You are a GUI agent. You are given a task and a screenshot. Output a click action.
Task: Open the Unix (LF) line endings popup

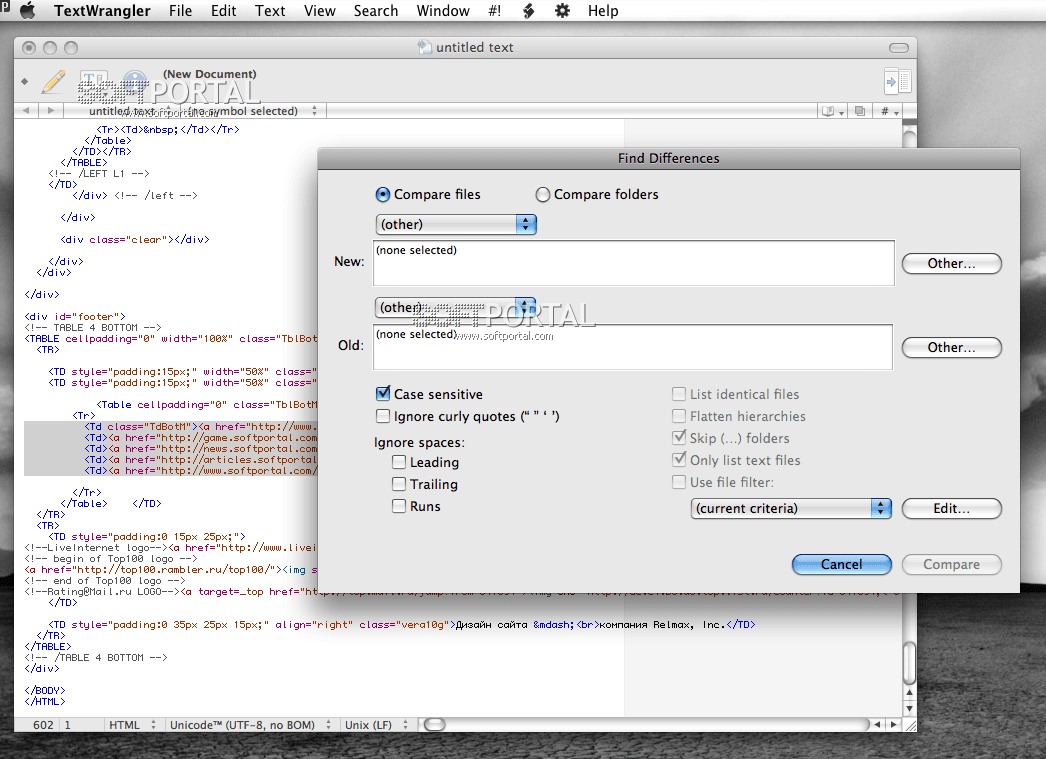point(376,724)
